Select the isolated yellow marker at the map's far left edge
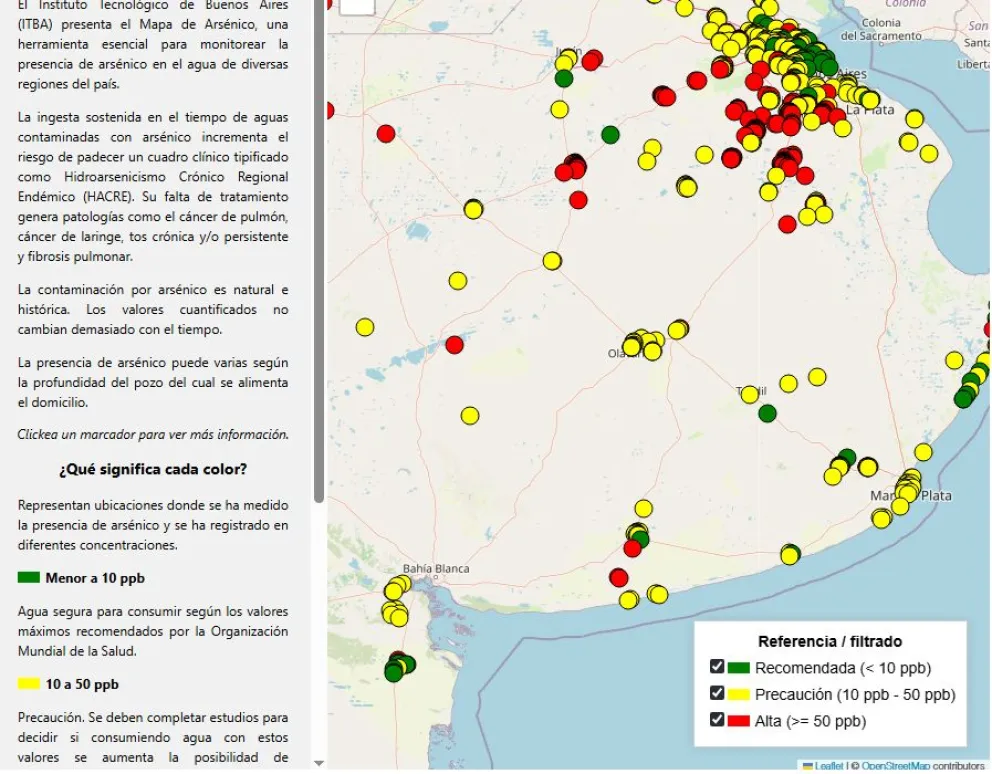The width and height of the screenshot is (992, 774). point(365,327)
